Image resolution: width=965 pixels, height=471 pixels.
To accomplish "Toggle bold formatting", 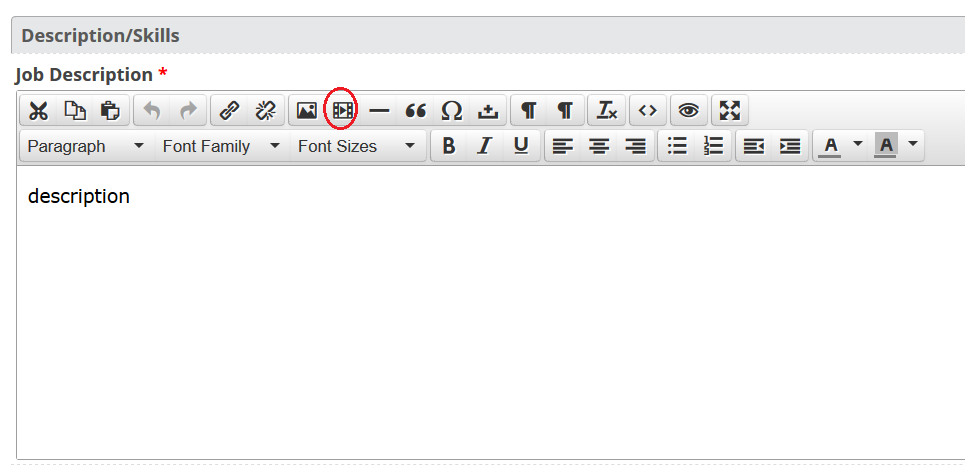I will click(x=449, y=146).
